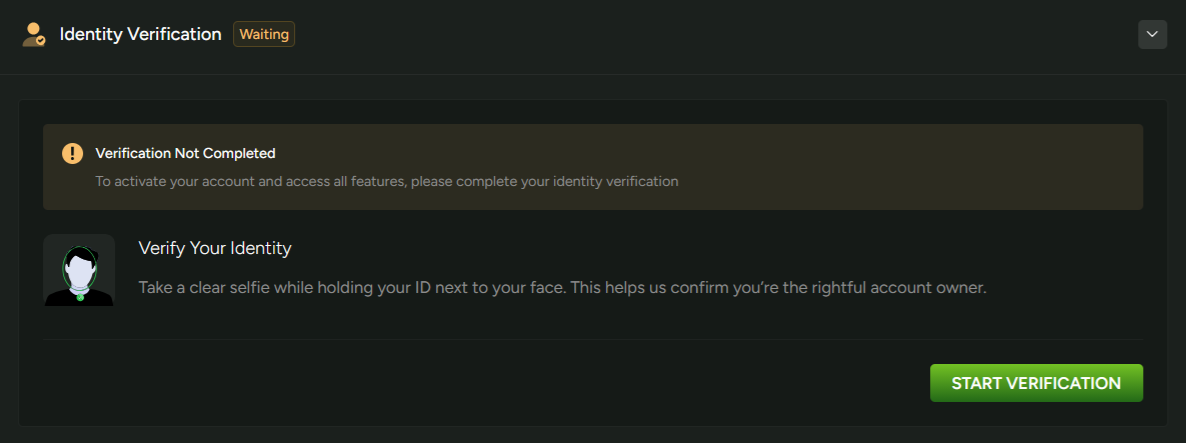Click the checkmark badge on user icon
Viewport: 1186px width, 443px height.
pos(40,42)
